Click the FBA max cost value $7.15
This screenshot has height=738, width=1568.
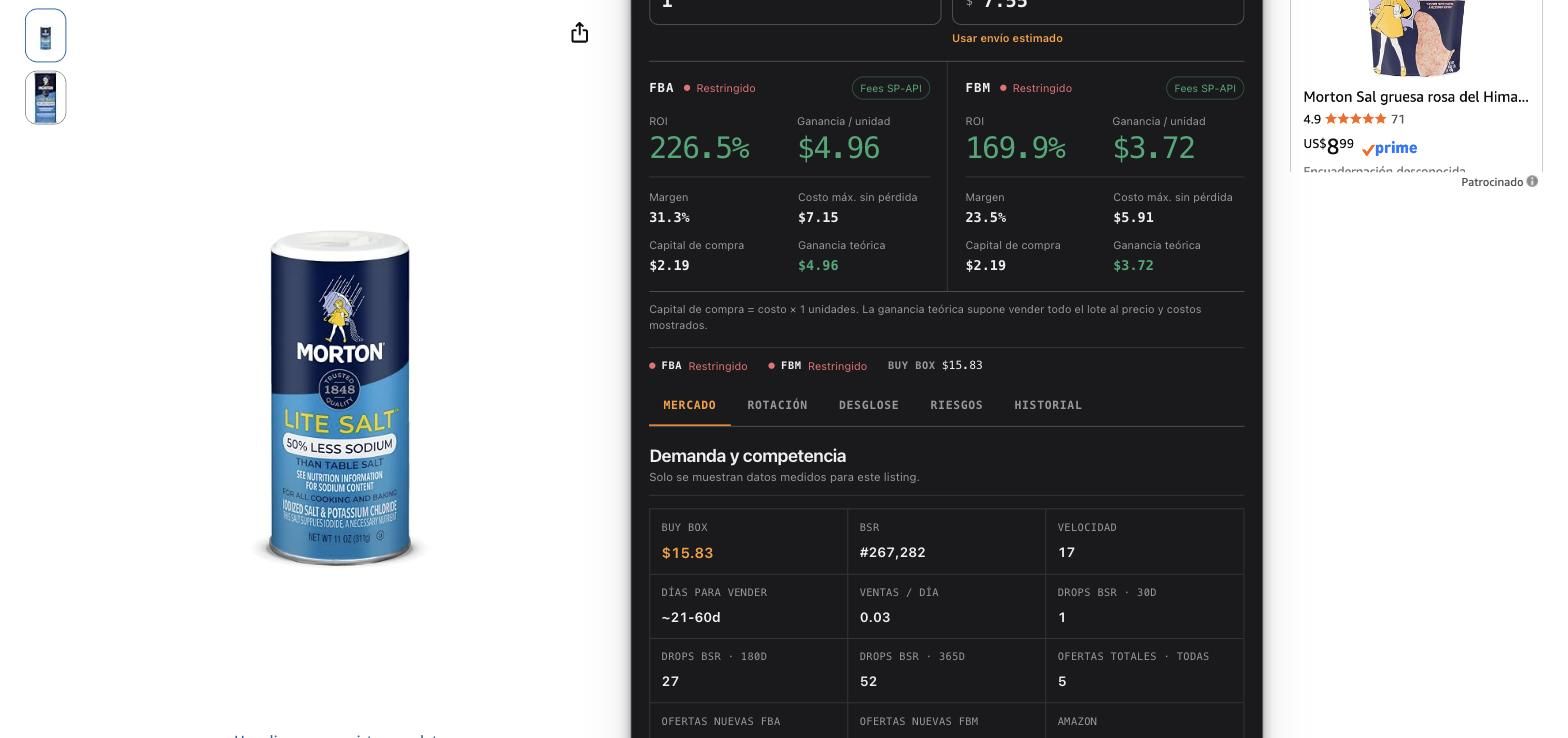[x=818, y=217]
